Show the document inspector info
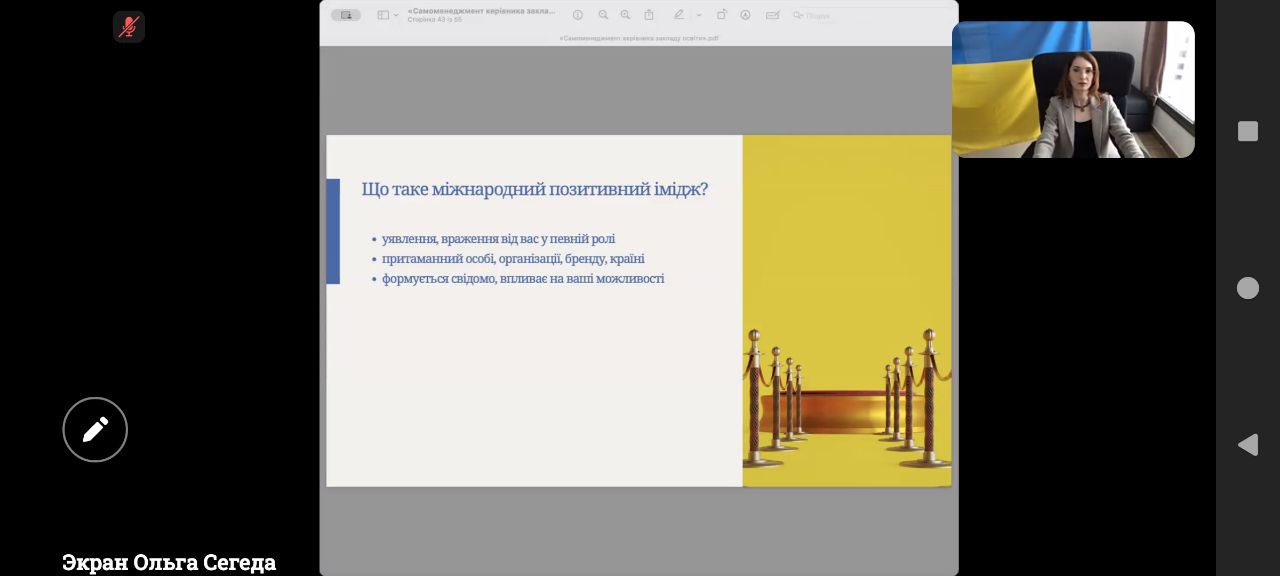Image resolution: width=1280 pixels, height=576 pixels. tap(578, 15)
